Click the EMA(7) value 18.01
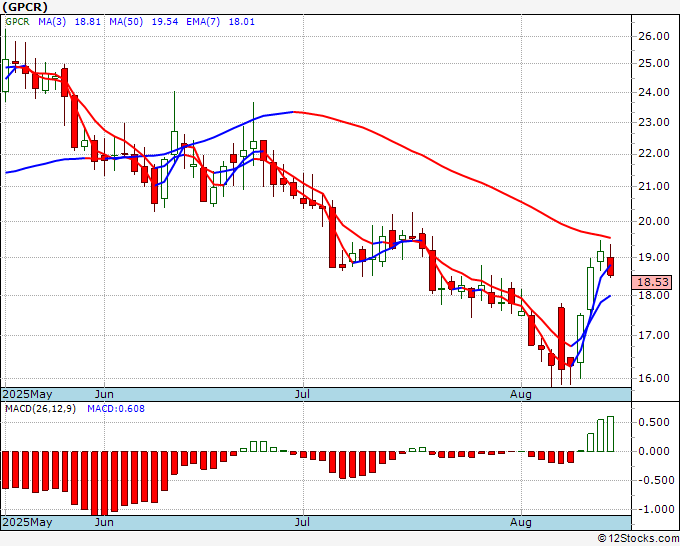 (242, 22)
